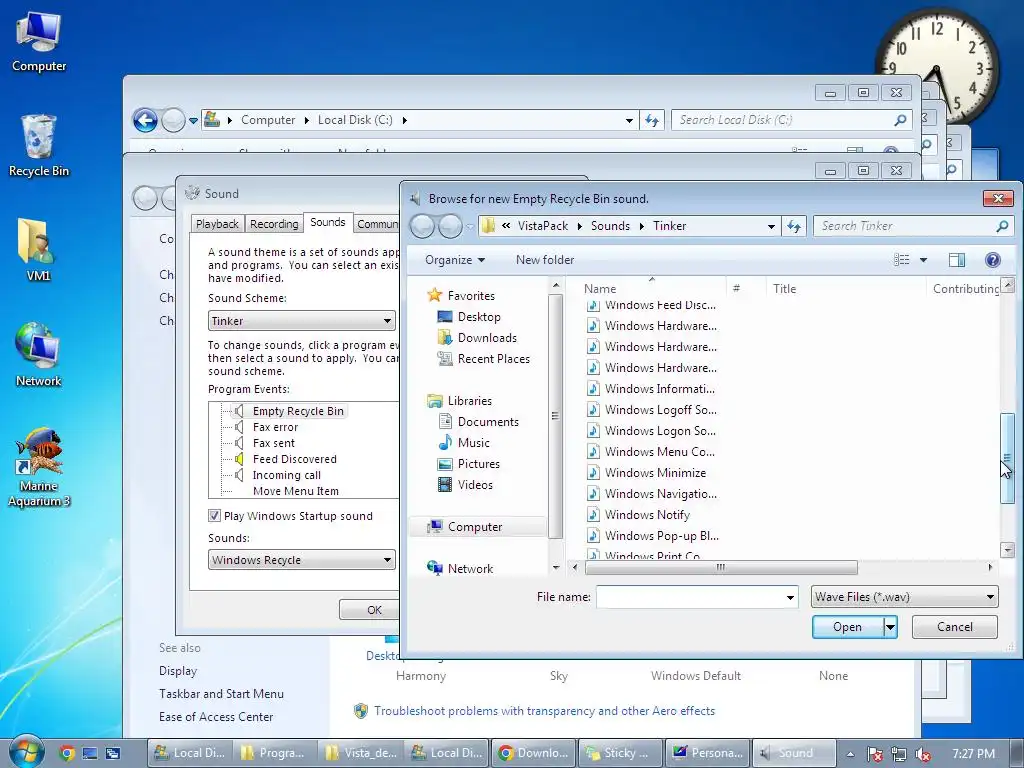Click the Windows Start orb
The width and height of the screenshot is (1024, 768).
26,752
